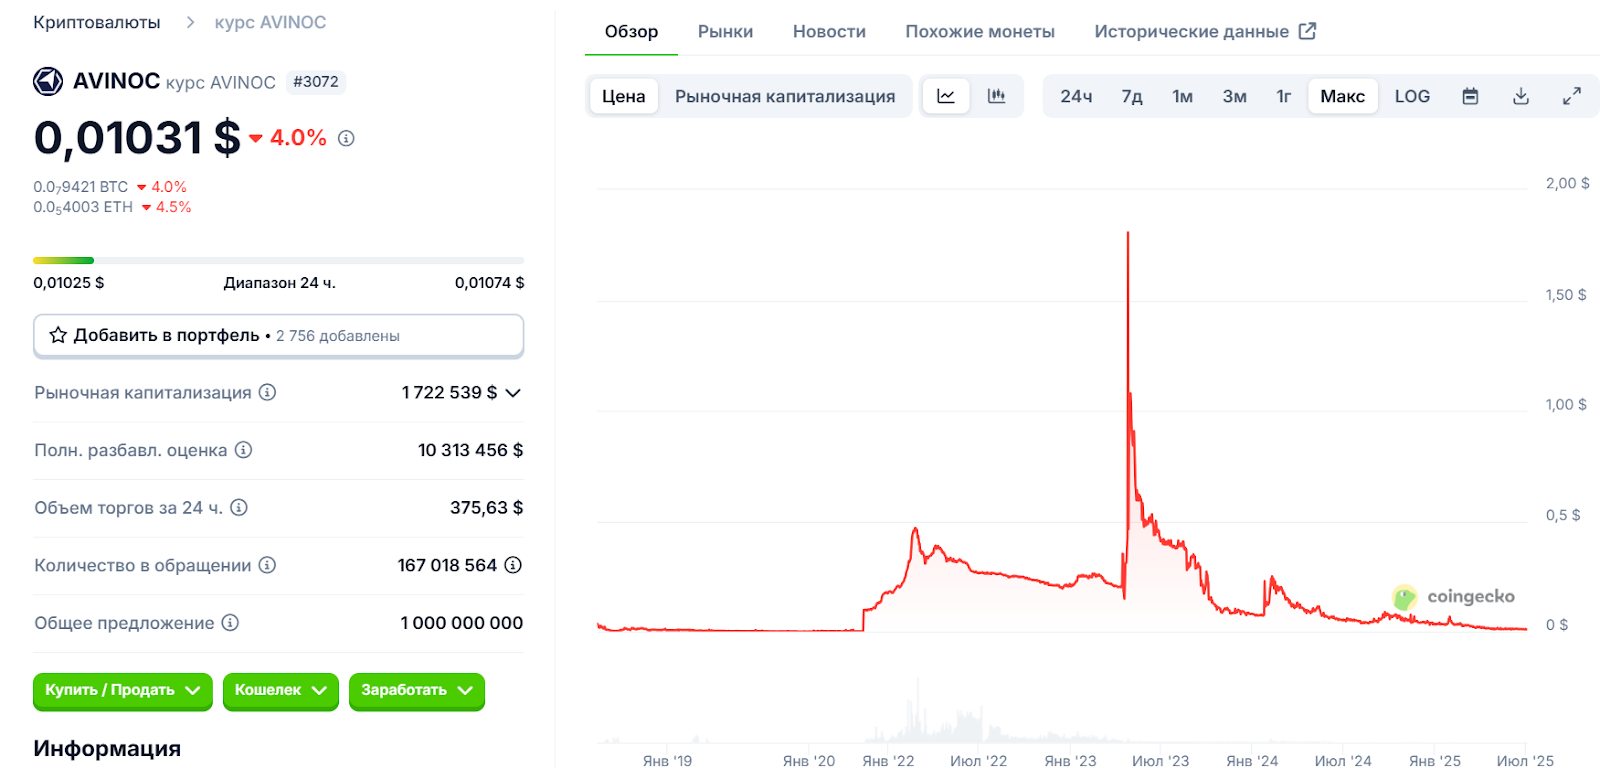Add AVINOC to portfolio
The width and height of the screenshot is (1600, 768).
278,335
